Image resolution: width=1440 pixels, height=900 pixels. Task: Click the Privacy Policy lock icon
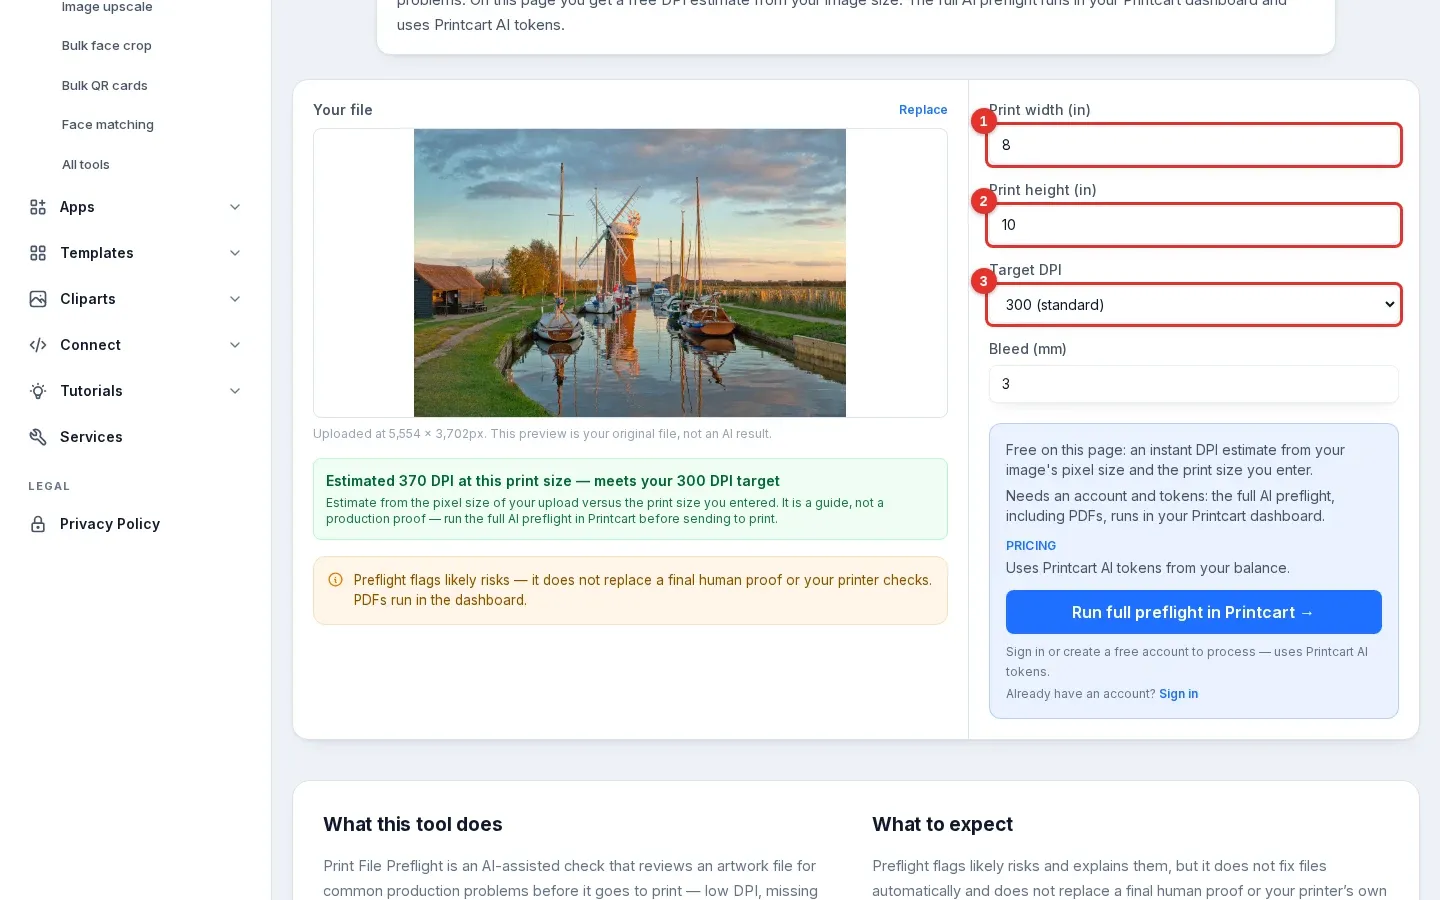point(38,524)
